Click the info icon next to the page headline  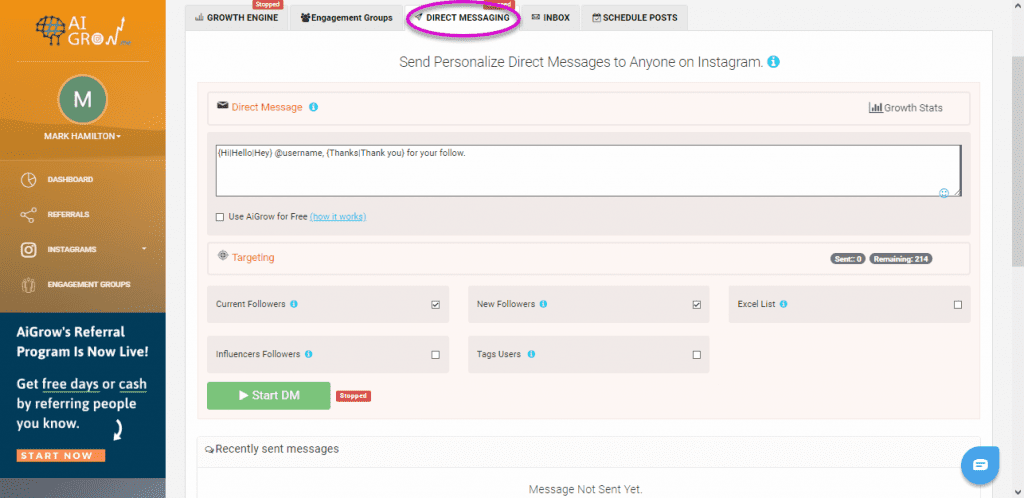click(x=773, y=62)
